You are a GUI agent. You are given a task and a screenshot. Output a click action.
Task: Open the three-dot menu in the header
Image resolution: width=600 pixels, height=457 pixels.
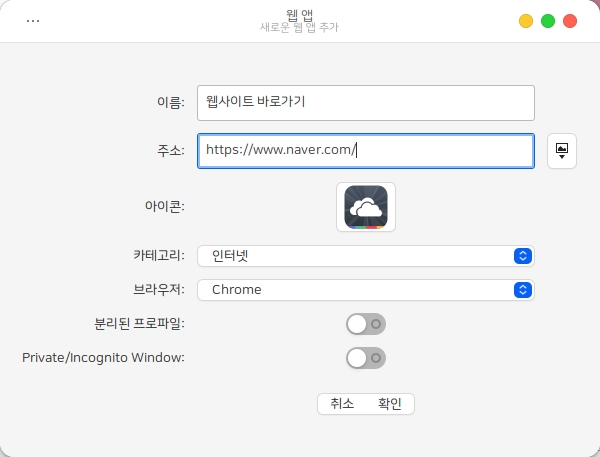[x=33, y=21]
